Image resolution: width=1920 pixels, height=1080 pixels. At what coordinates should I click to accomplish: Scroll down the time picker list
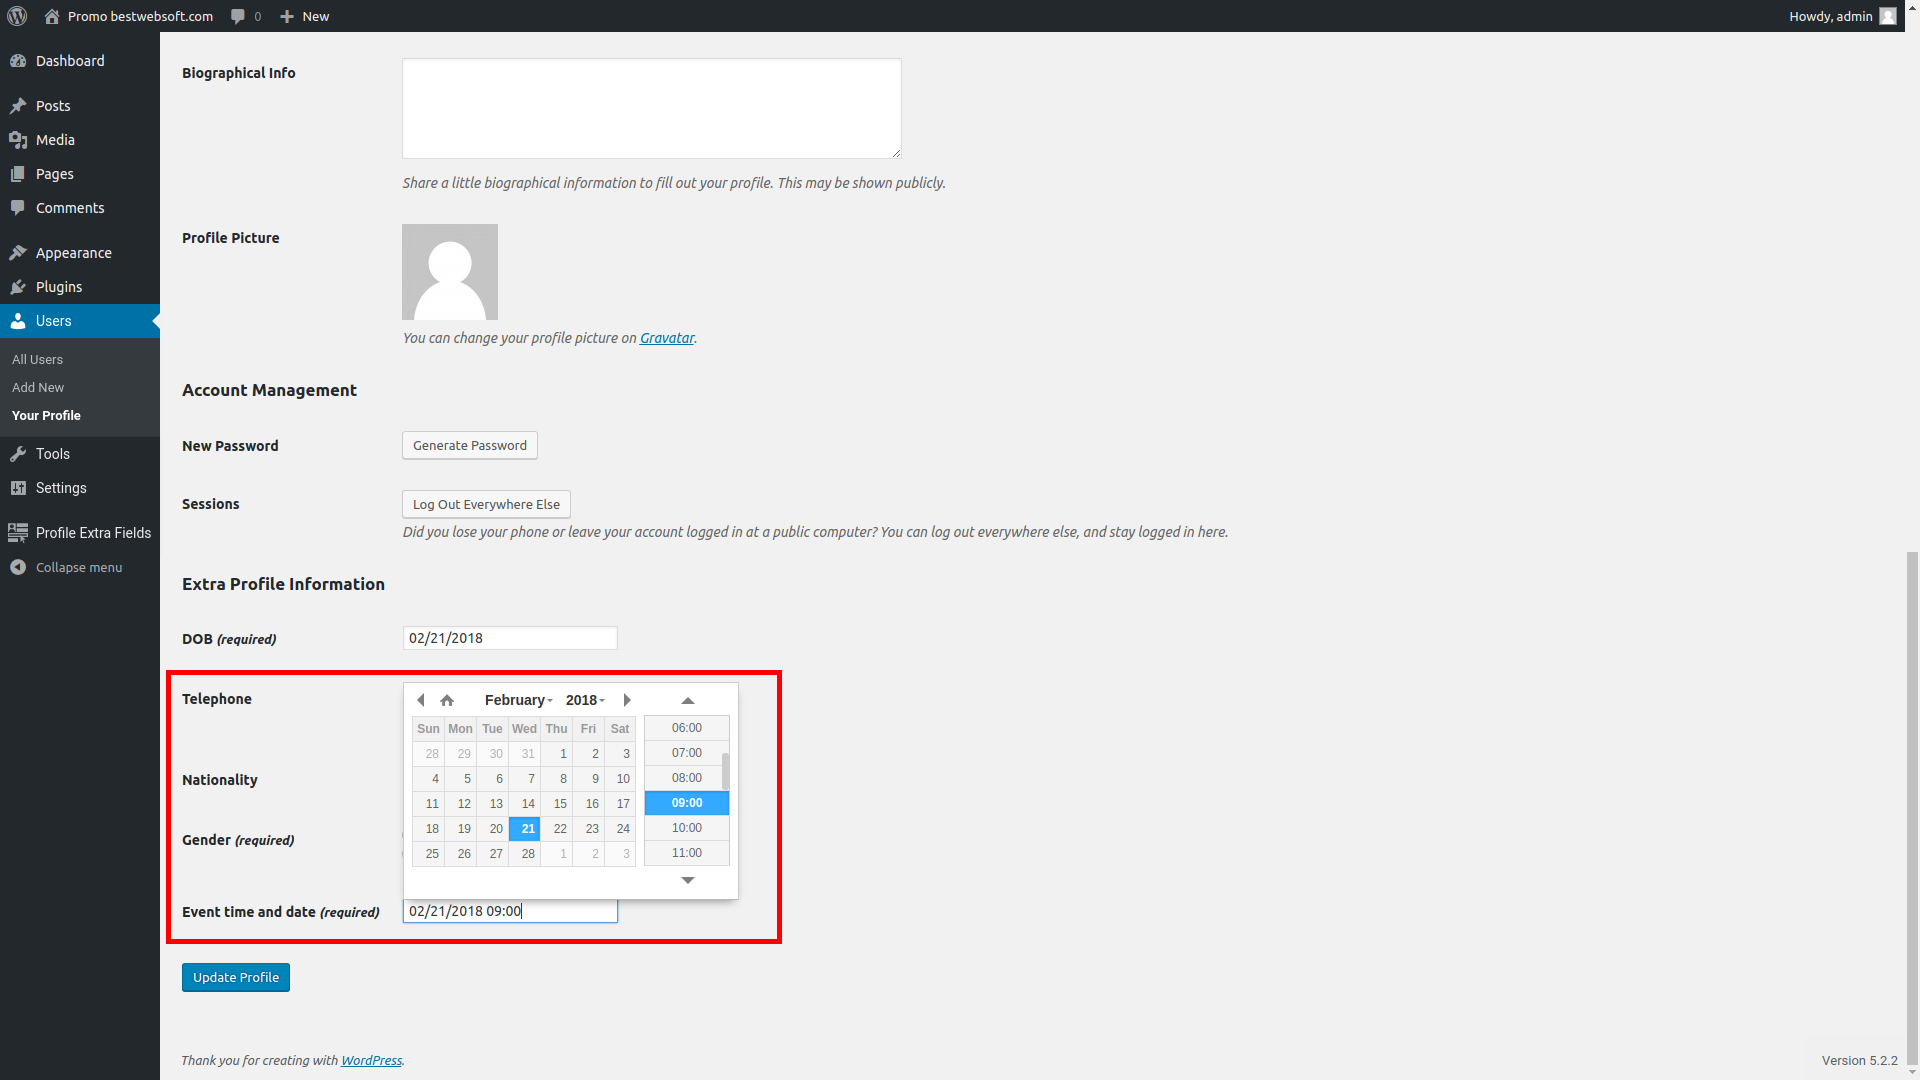686,878
